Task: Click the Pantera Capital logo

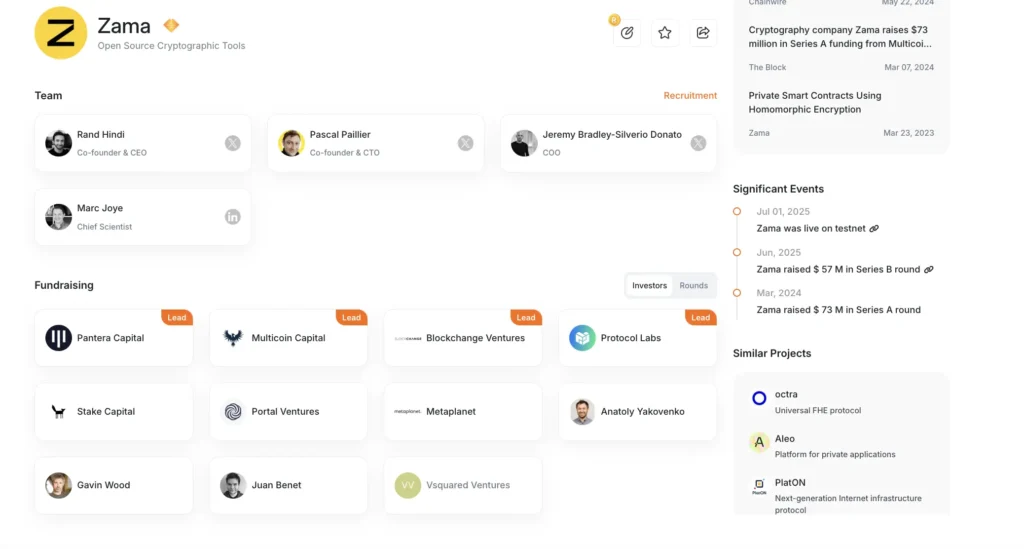Action: (58, 338)
